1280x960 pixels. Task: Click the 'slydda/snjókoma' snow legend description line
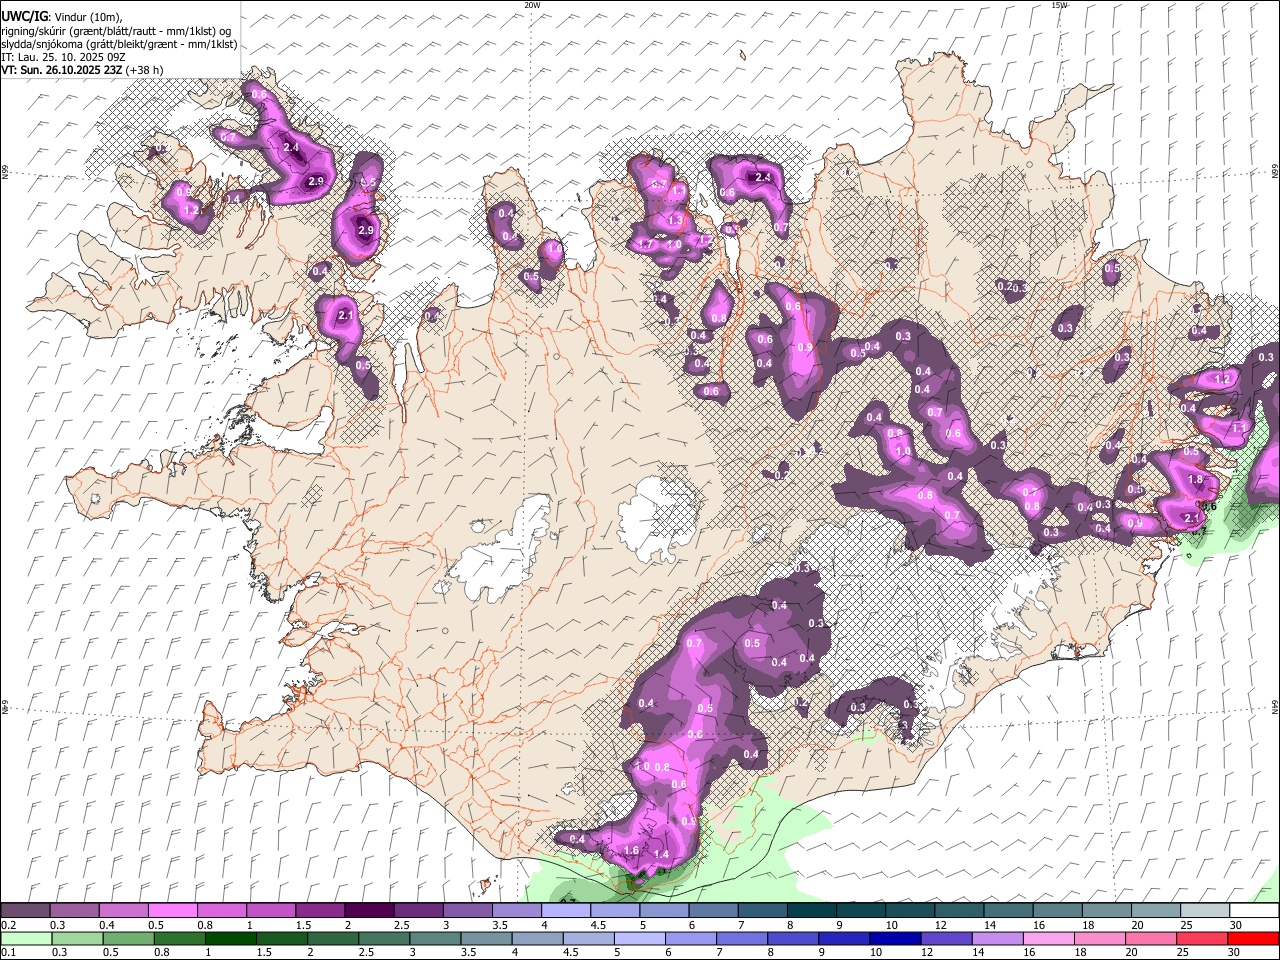pyautogui.click(x=119, y=44)
